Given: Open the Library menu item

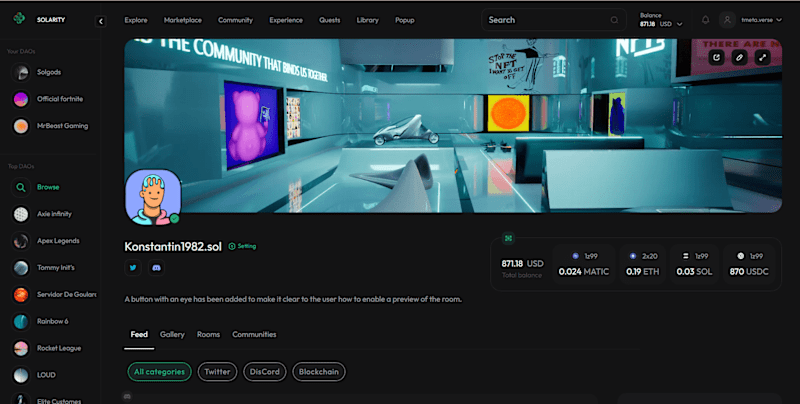Looking at the screenshot, I should click(x=367, y=20).
